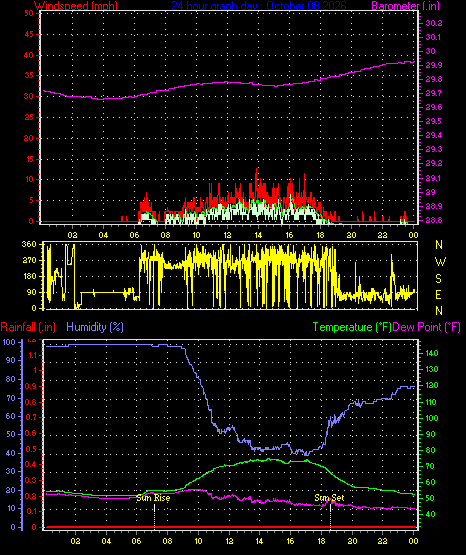Click the '40' windspeed axis value
This screenshot has height=555, width=466.
tap(29, 55)
